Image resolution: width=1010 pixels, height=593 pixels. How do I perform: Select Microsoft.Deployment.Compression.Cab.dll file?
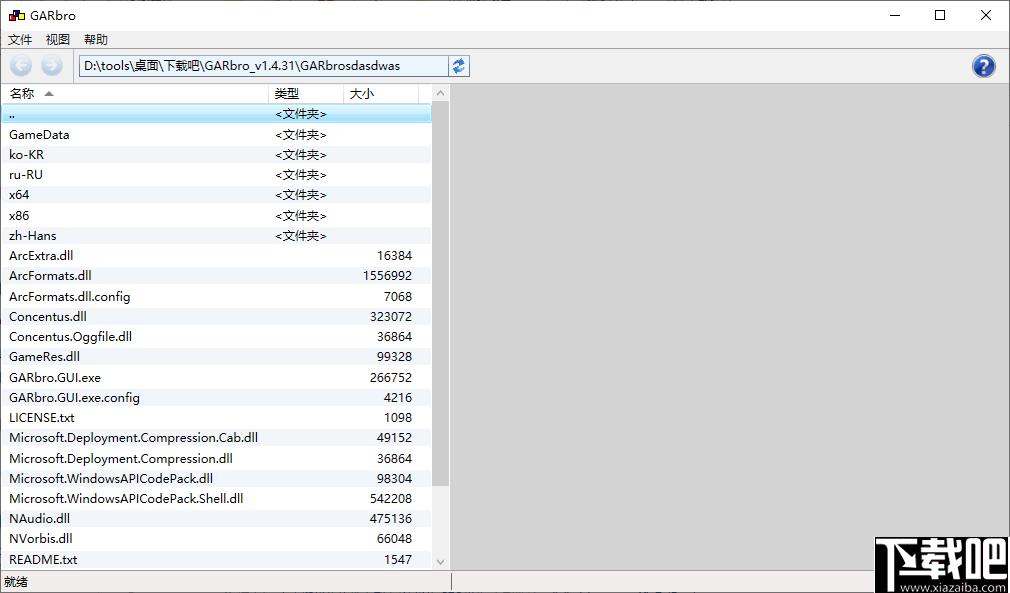(x=216, y=437)
